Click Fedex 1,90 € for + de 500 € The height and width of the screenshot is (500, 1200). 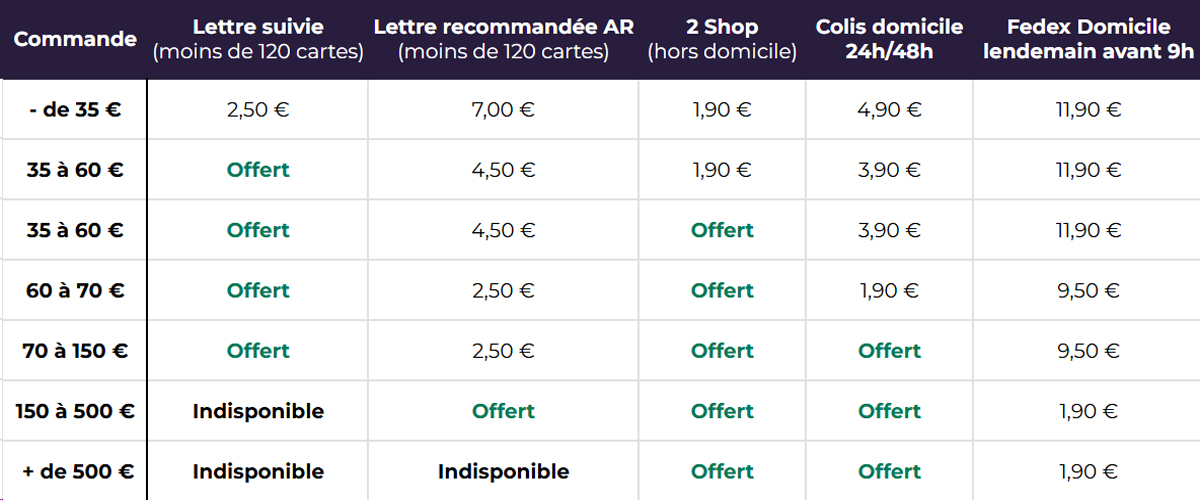pos(1088,471)
